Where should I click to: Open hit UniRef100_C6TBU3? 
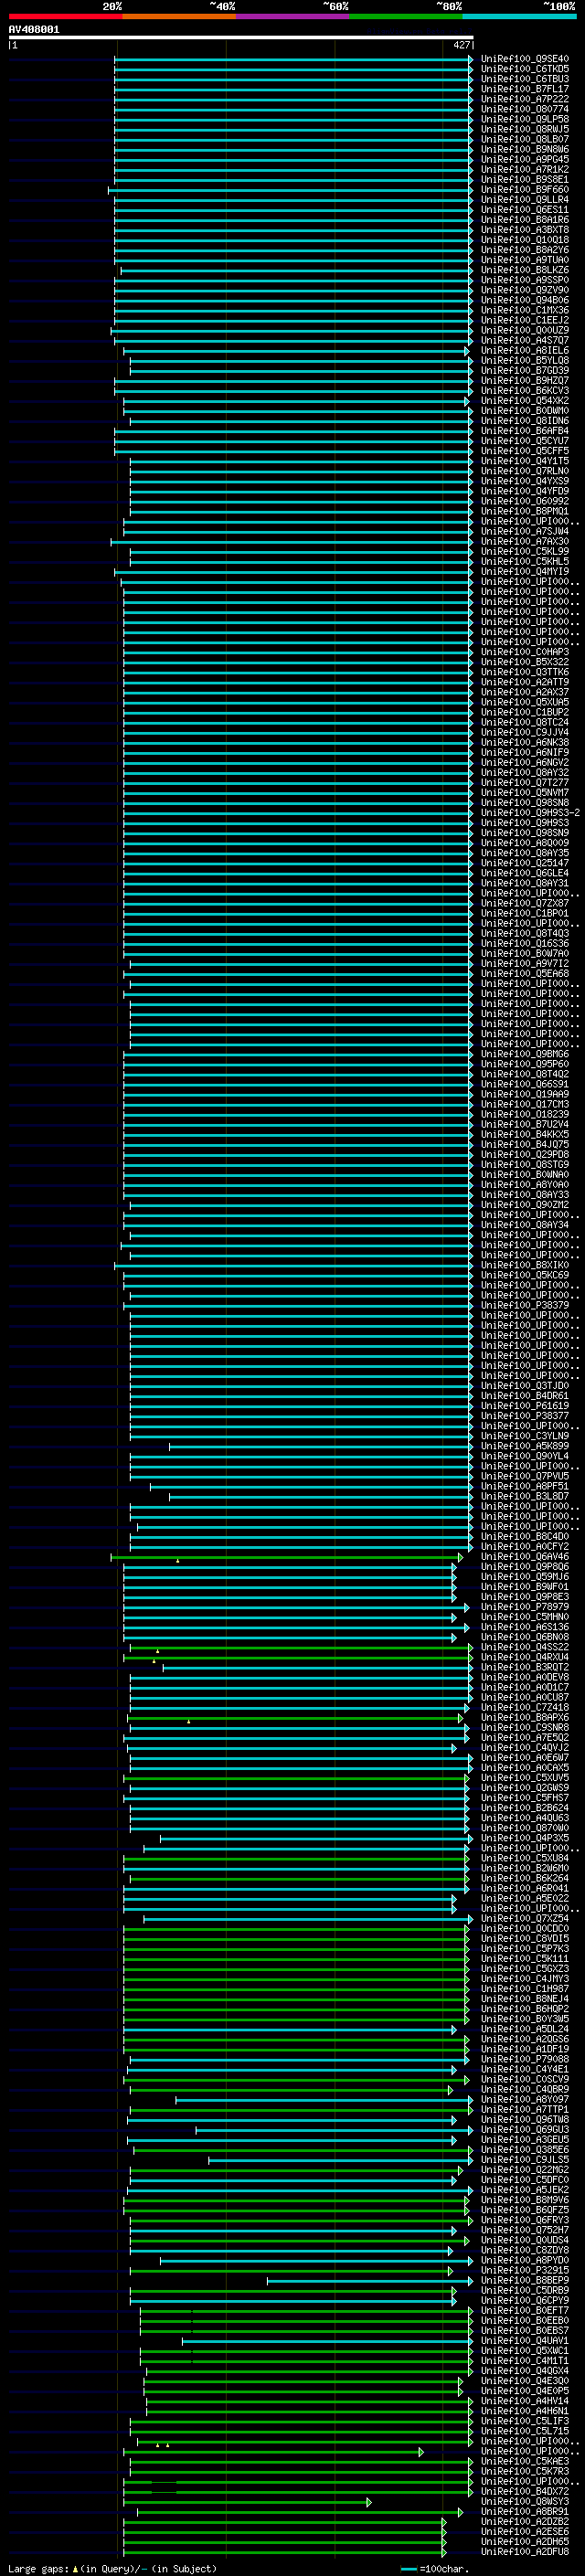coord(525,79)
